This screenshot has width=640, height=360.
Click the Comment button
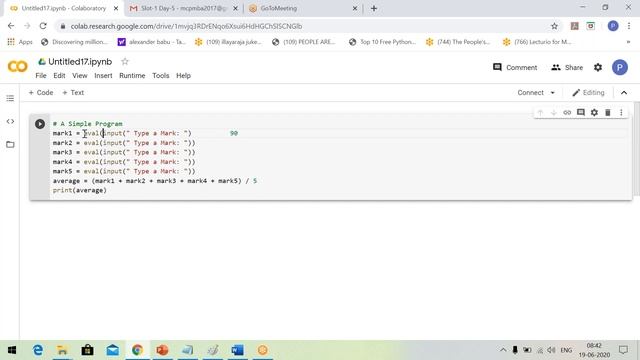[515, 67]
